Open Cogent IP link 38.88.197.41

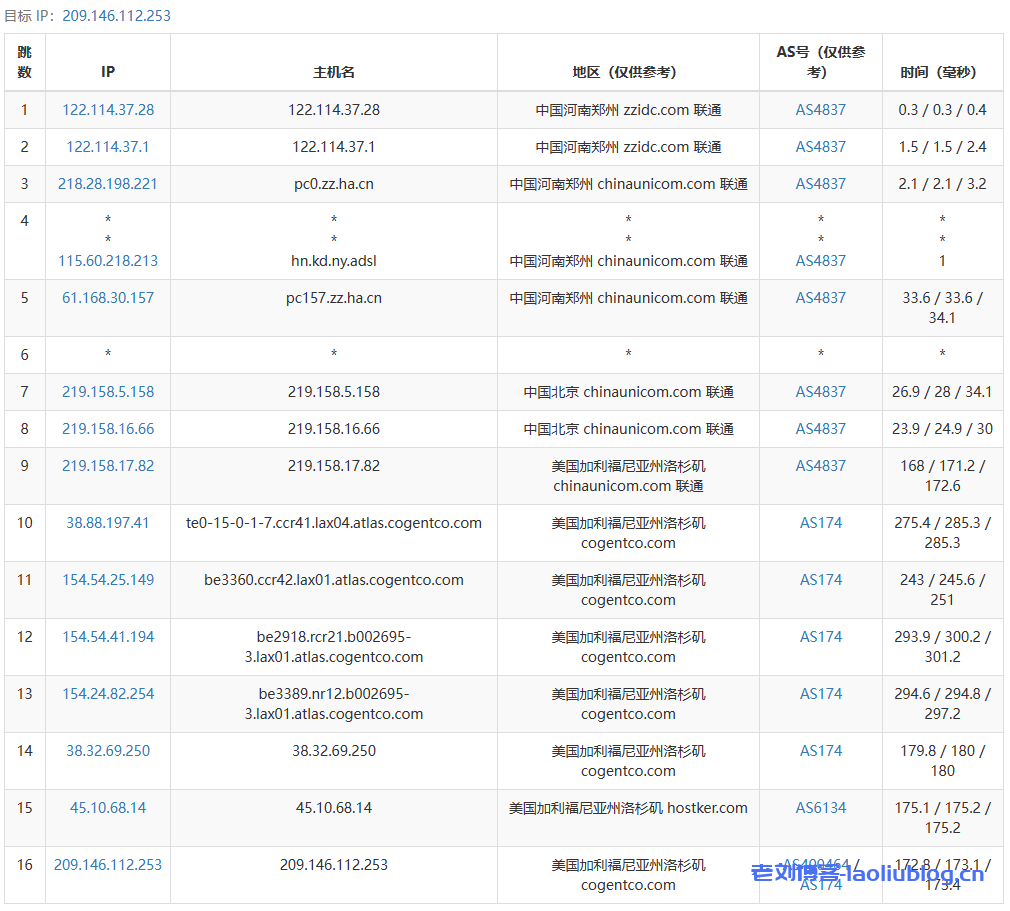point(108,523)
